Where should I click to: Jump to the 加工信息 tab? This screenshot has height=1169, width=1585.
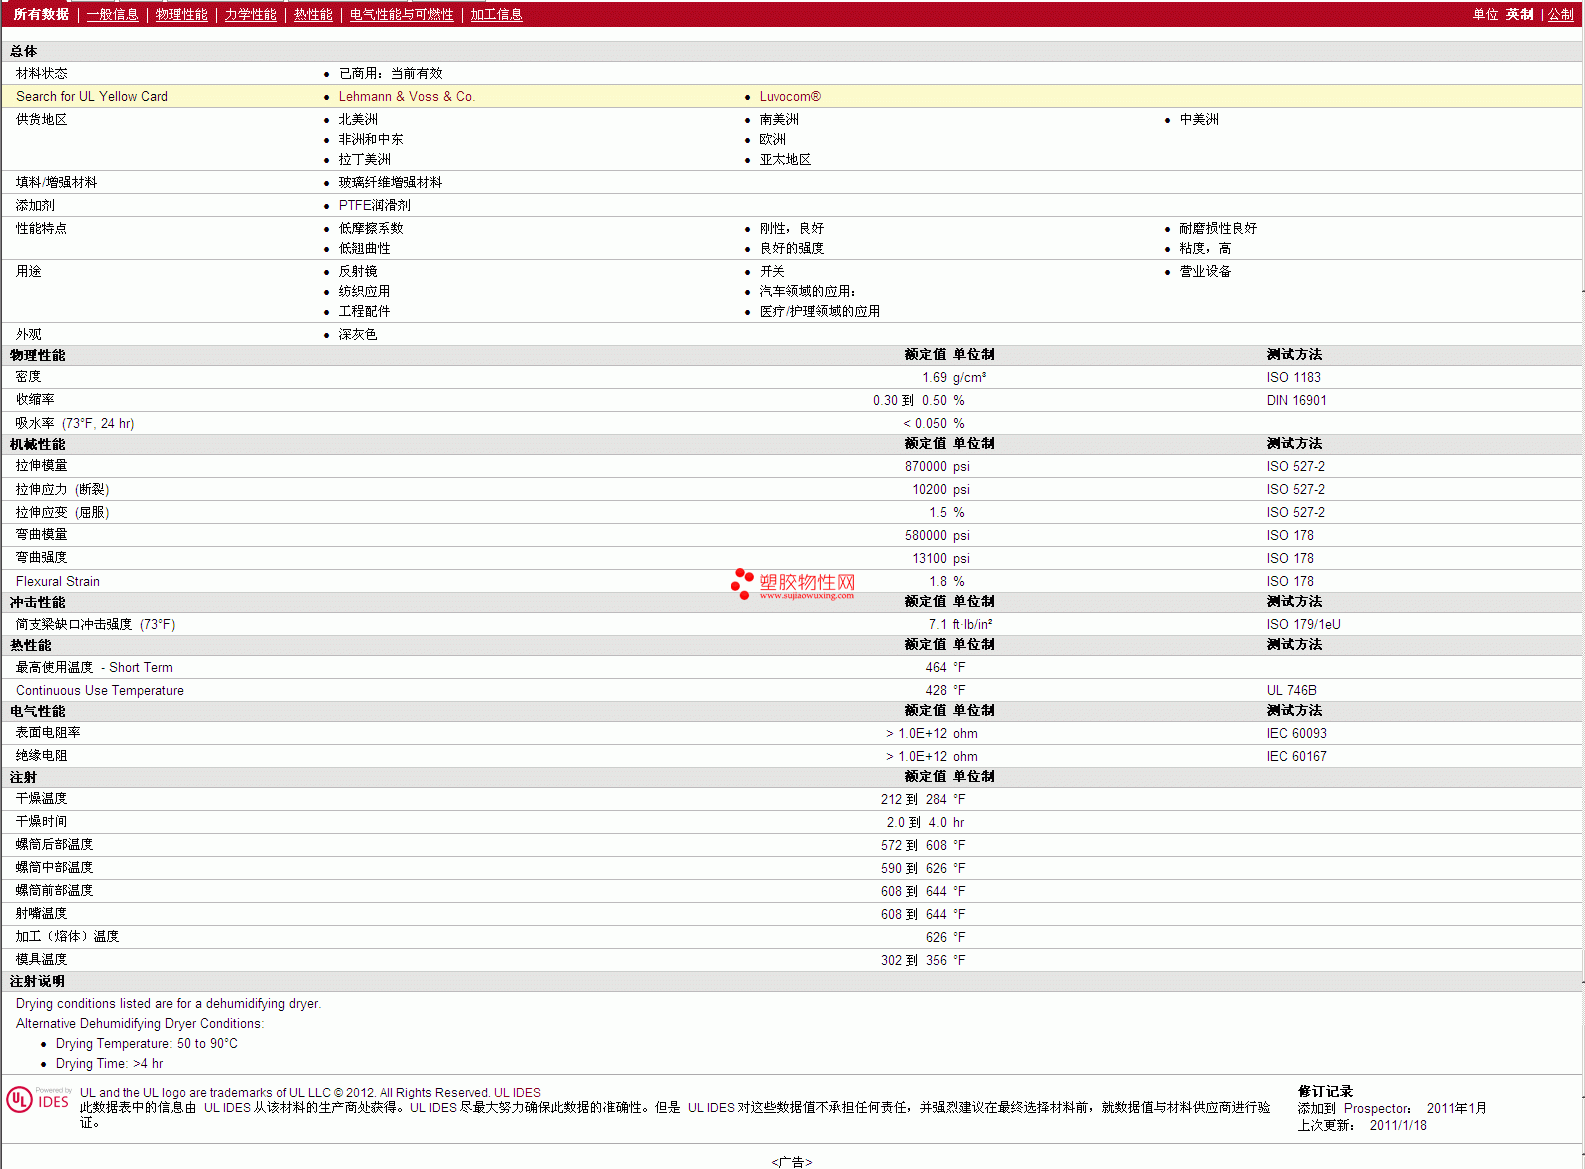tap(496, 14)
